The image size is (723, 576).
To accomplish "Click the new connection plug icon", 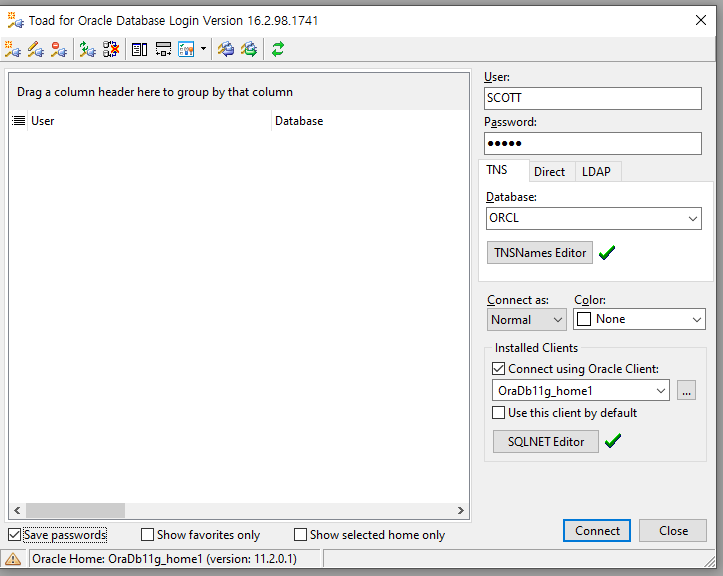I will tap(12, 49).
